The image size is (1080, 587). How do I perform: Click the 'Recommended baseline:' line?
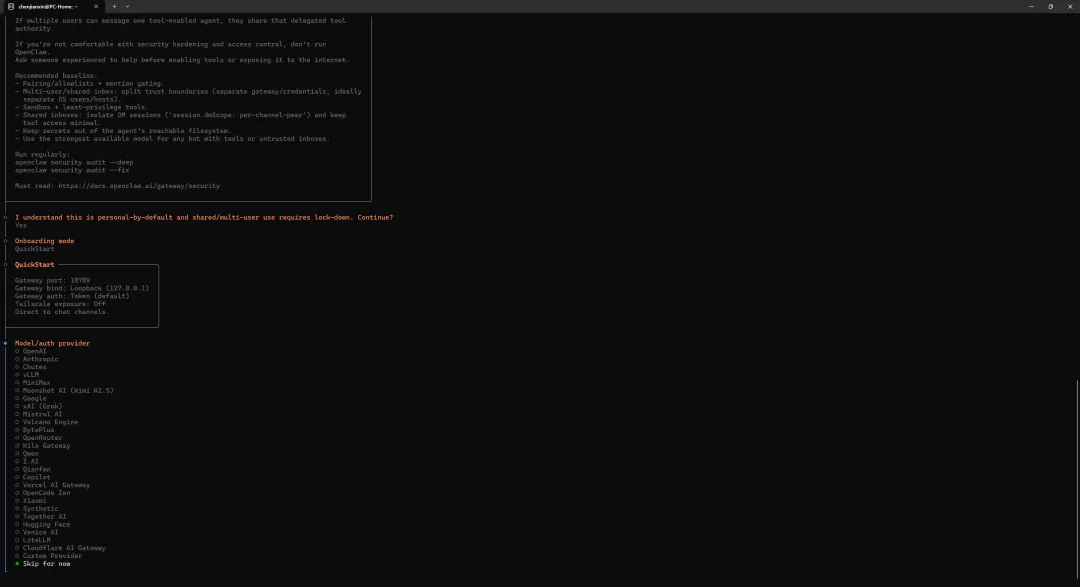[56, 76]
